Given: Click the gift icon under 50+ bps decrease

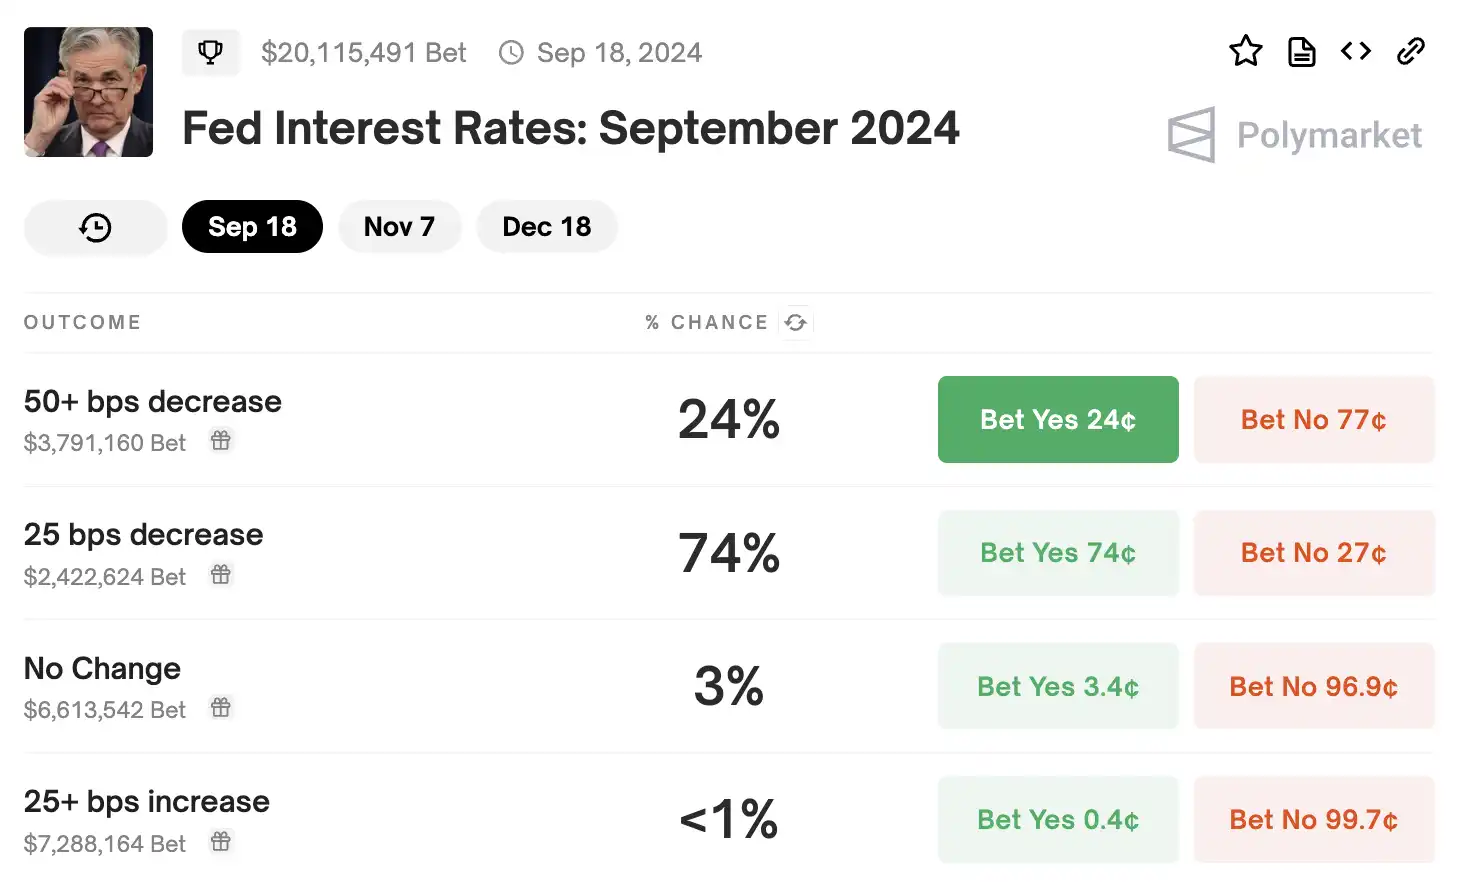Looking at the screenshot, I should tap(221, 440).
